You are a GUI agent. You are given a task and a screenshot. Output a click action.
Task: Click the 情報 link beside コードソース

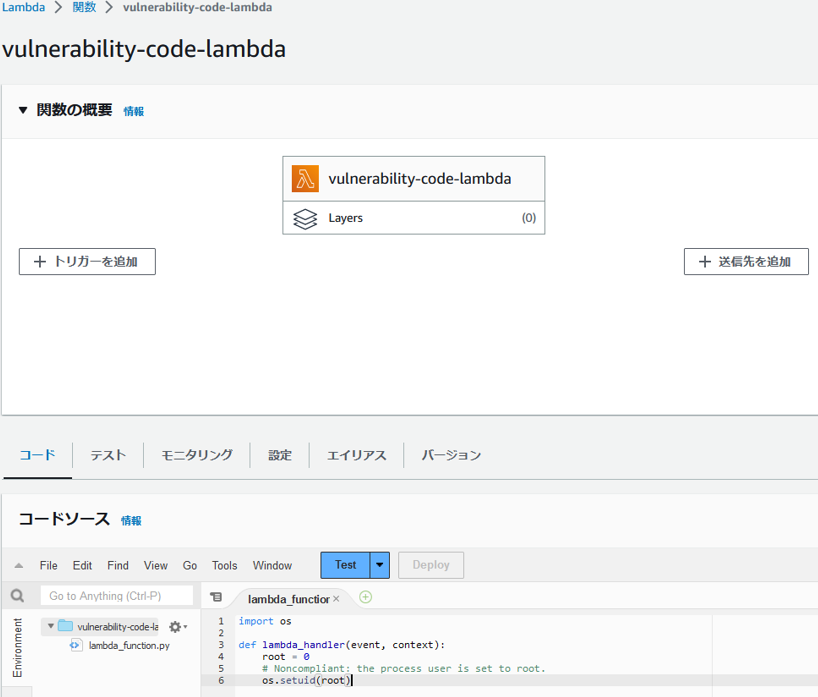coord(131,521)
